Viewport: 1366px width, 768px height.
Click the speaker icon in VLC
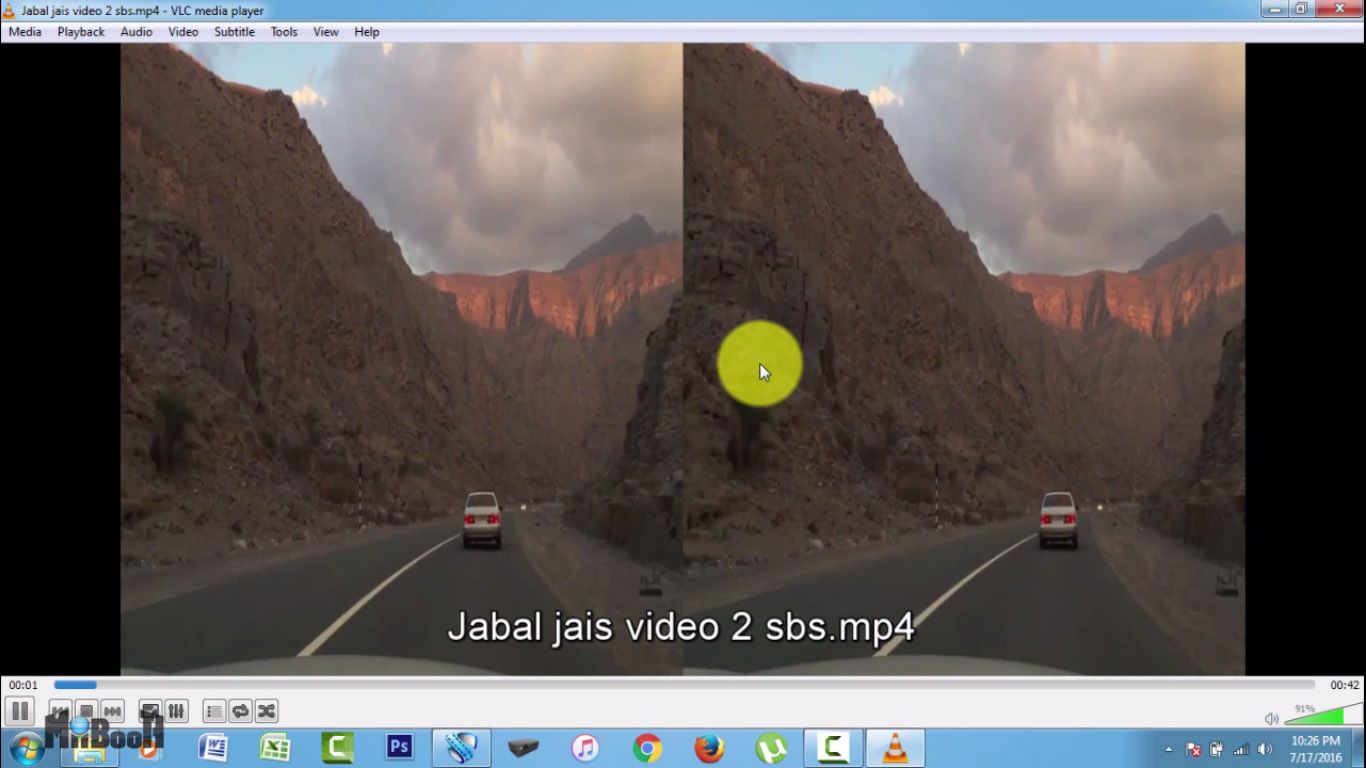pyautogui.click(x=1270, y=717)
